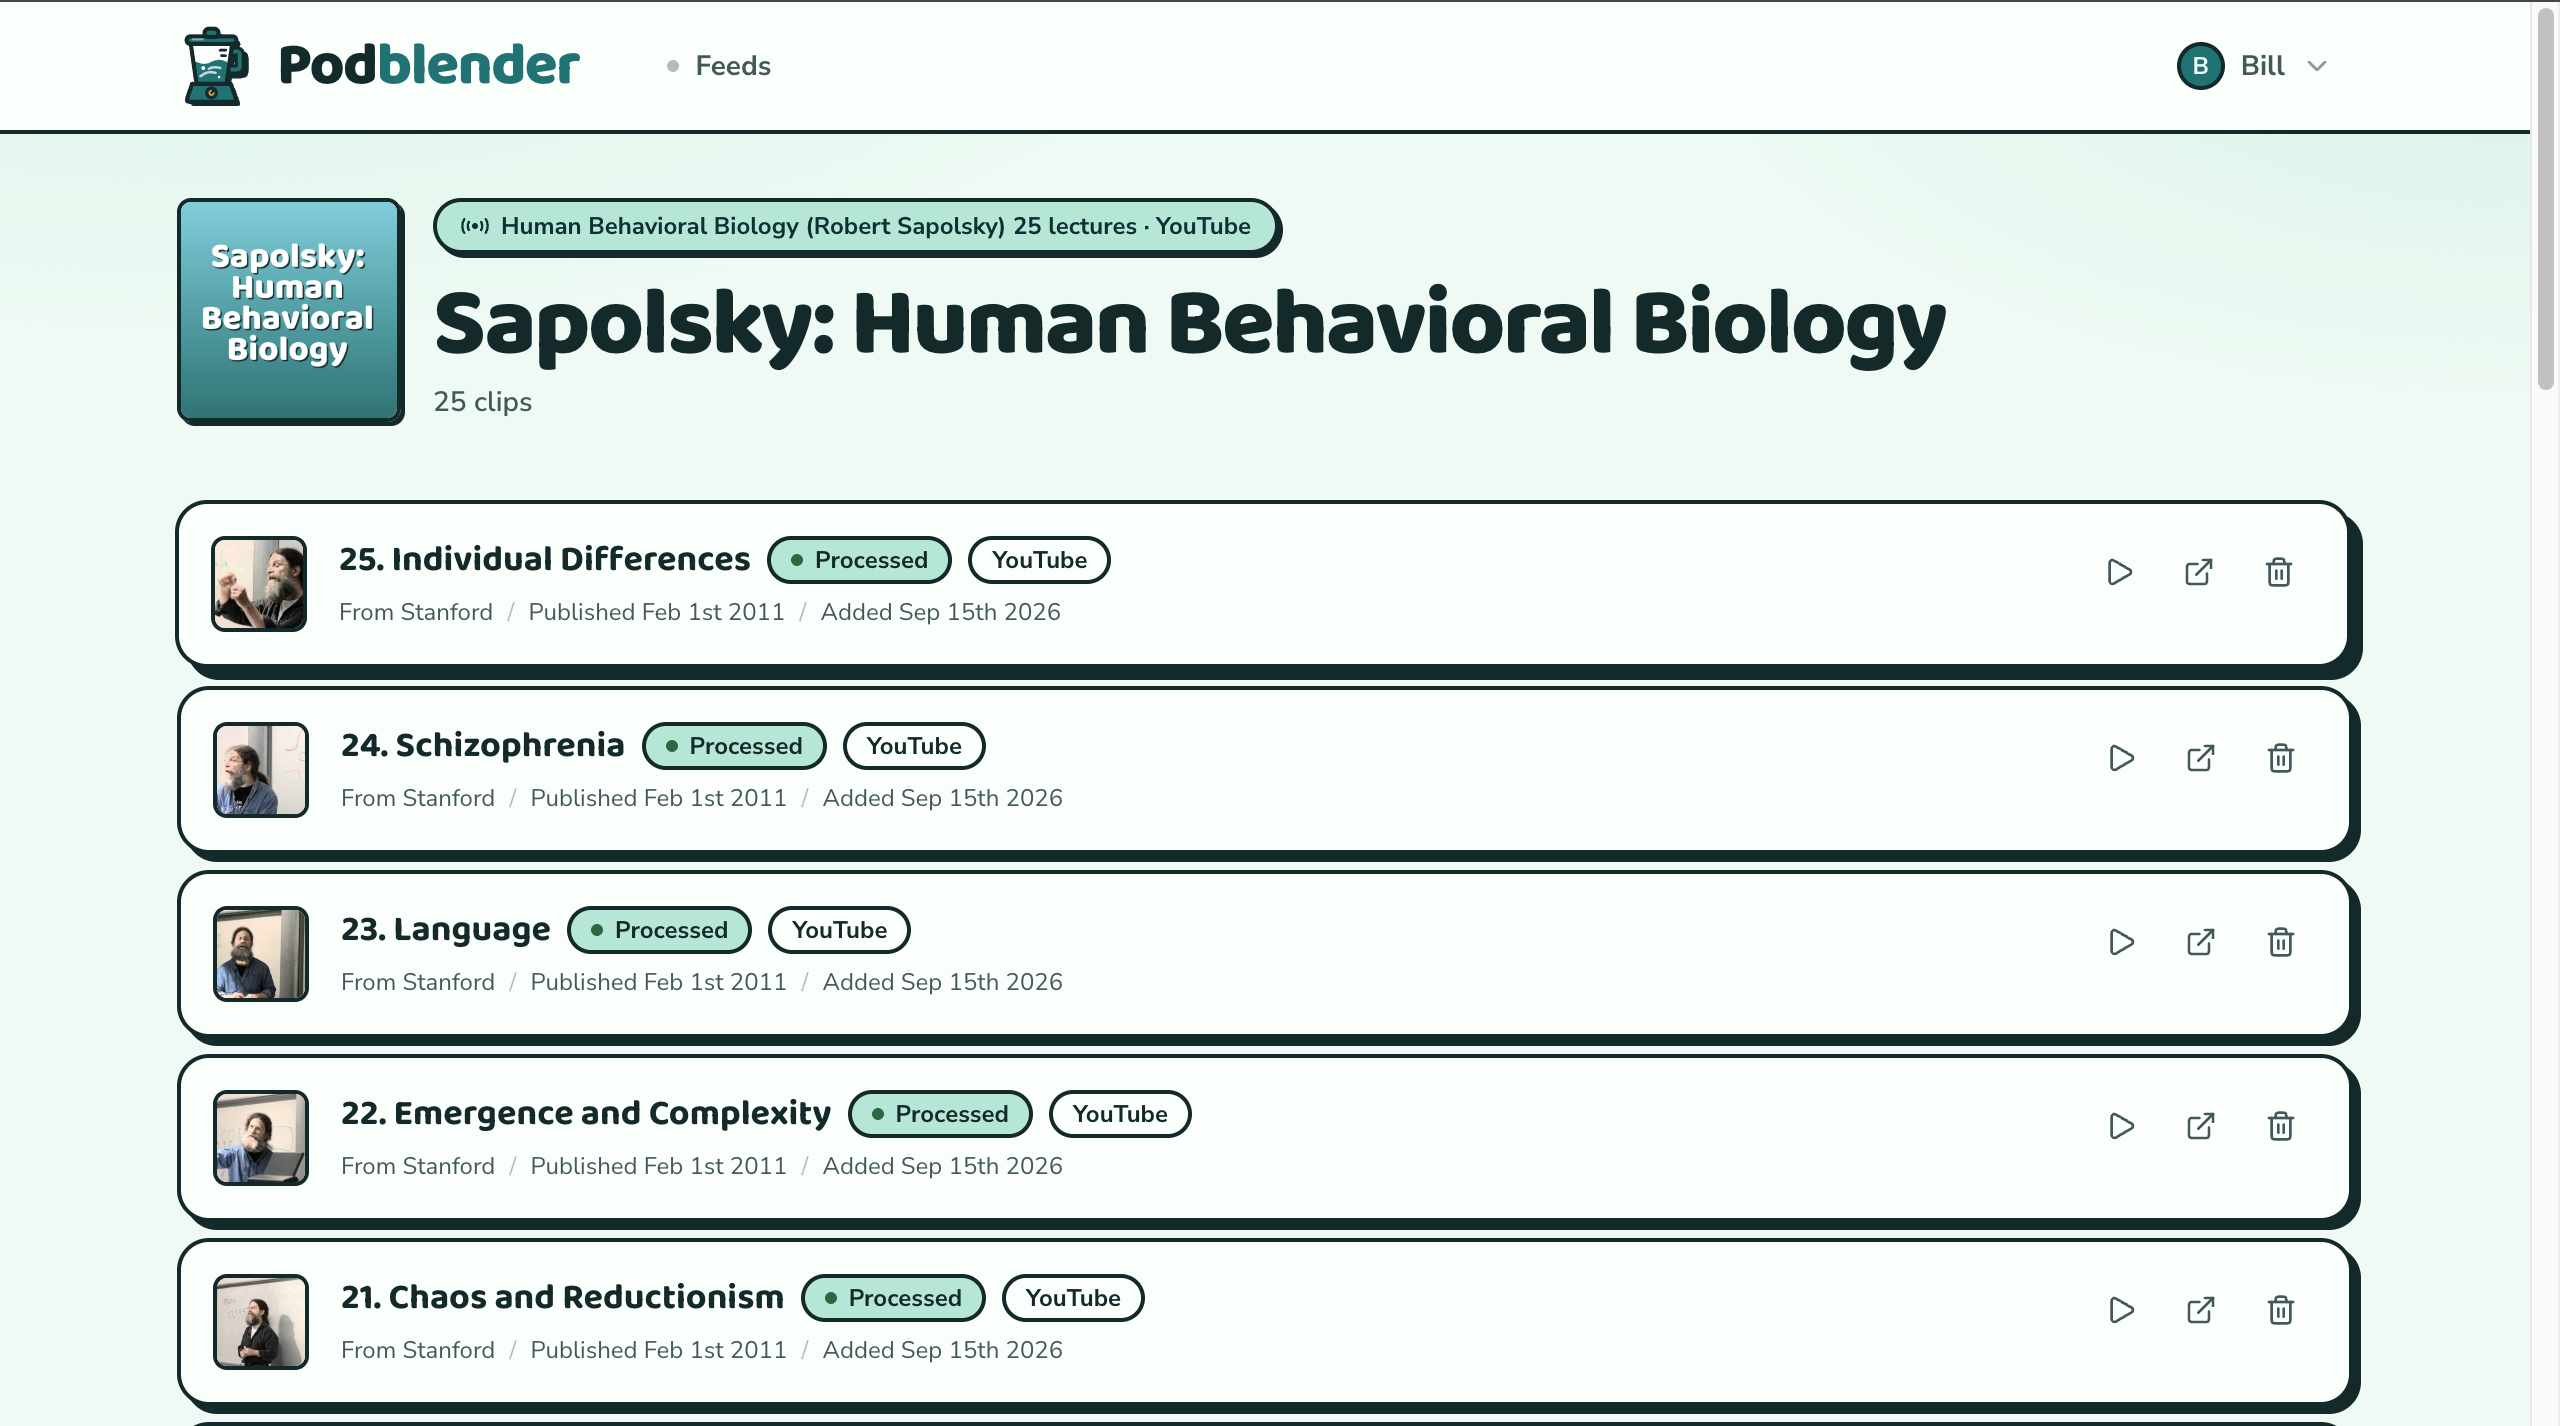
Task: Click thumbnail of 24. Schizophrenia
Action: (261, 770)
